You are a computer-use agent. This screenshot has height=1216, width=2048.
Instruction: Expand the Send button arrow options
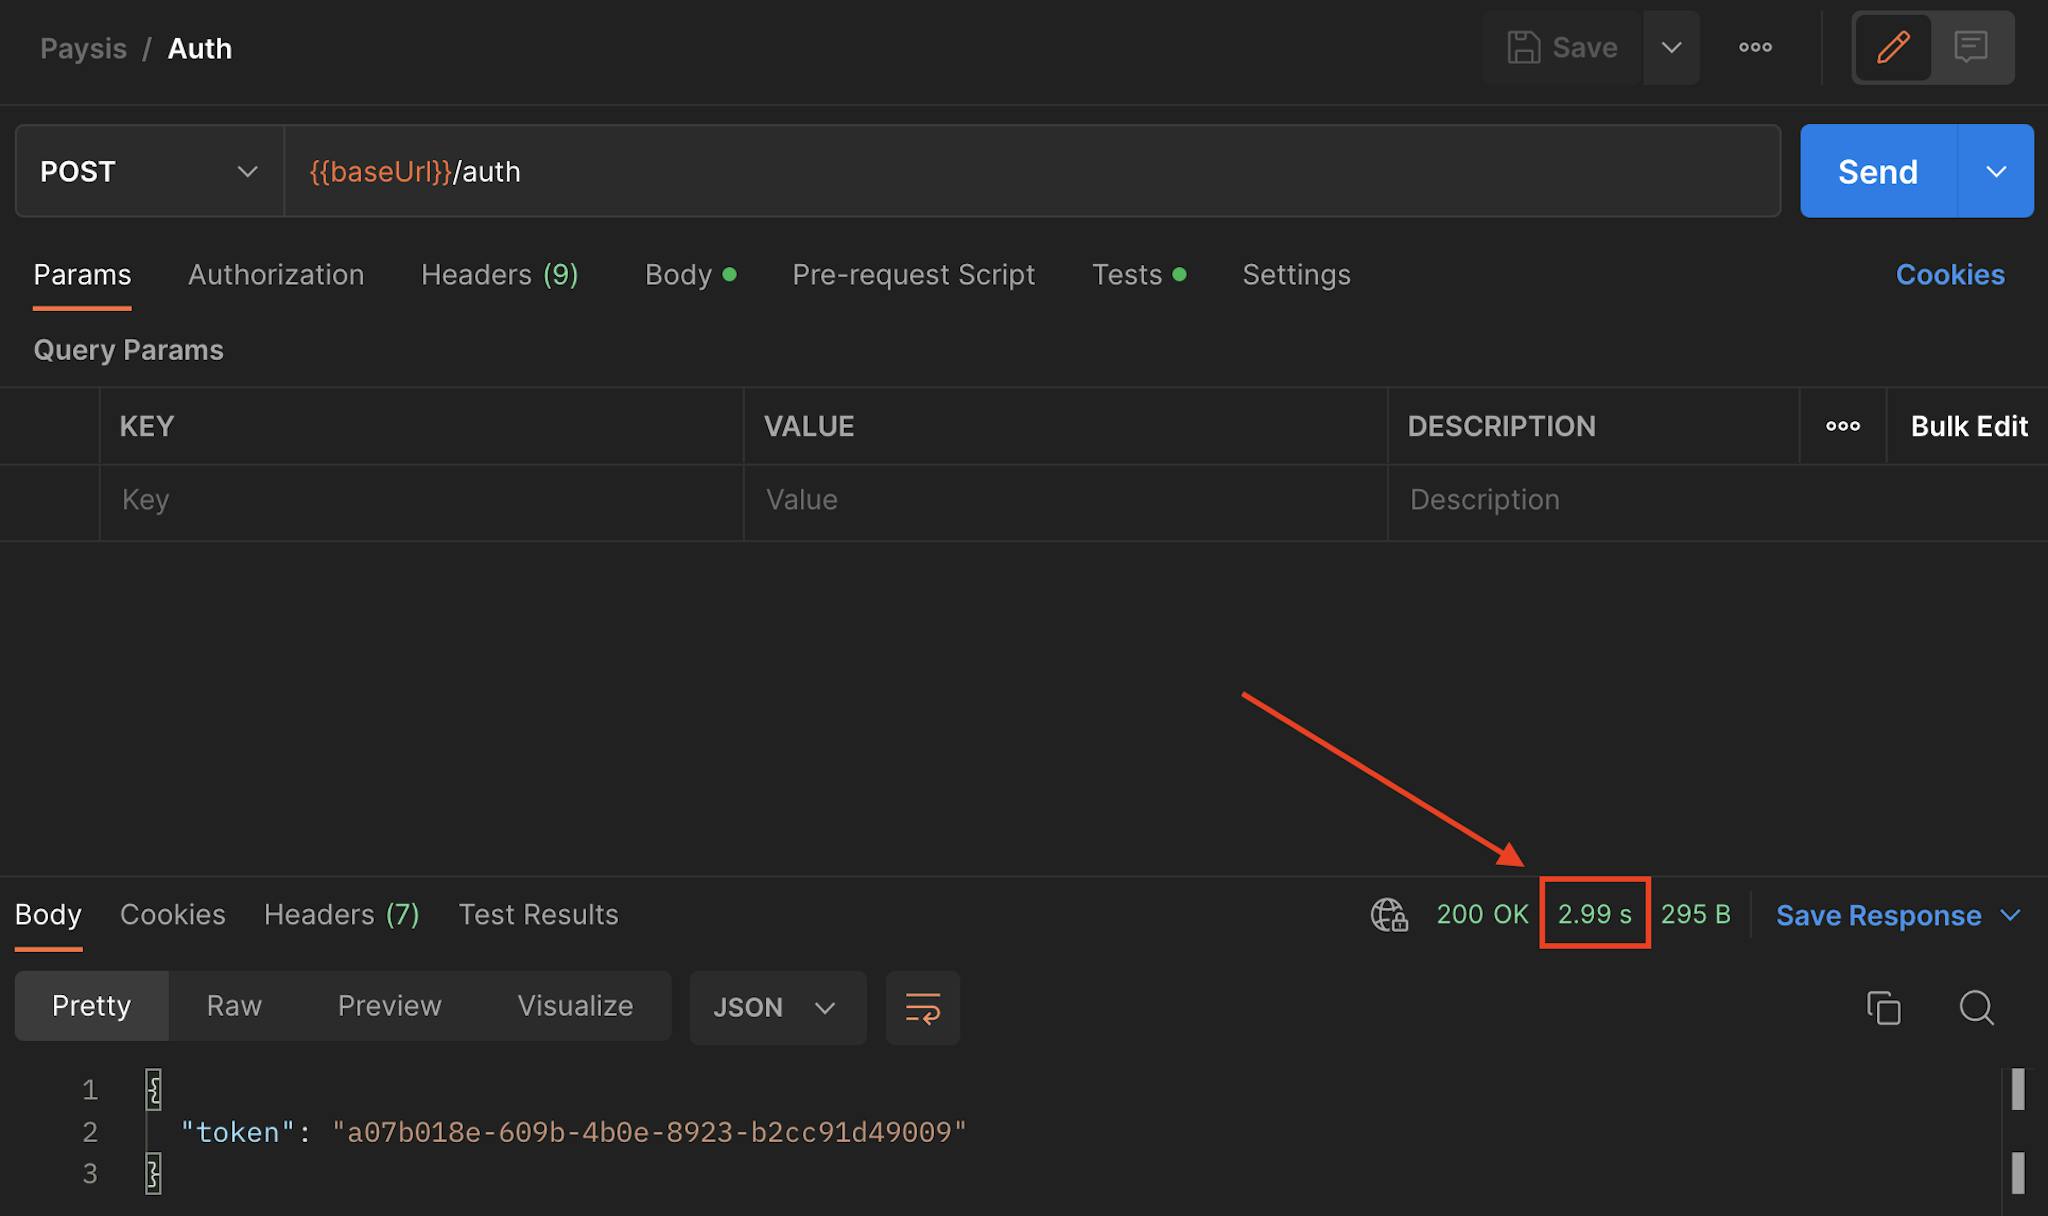pyautogui.click(x=1996, y=171)
